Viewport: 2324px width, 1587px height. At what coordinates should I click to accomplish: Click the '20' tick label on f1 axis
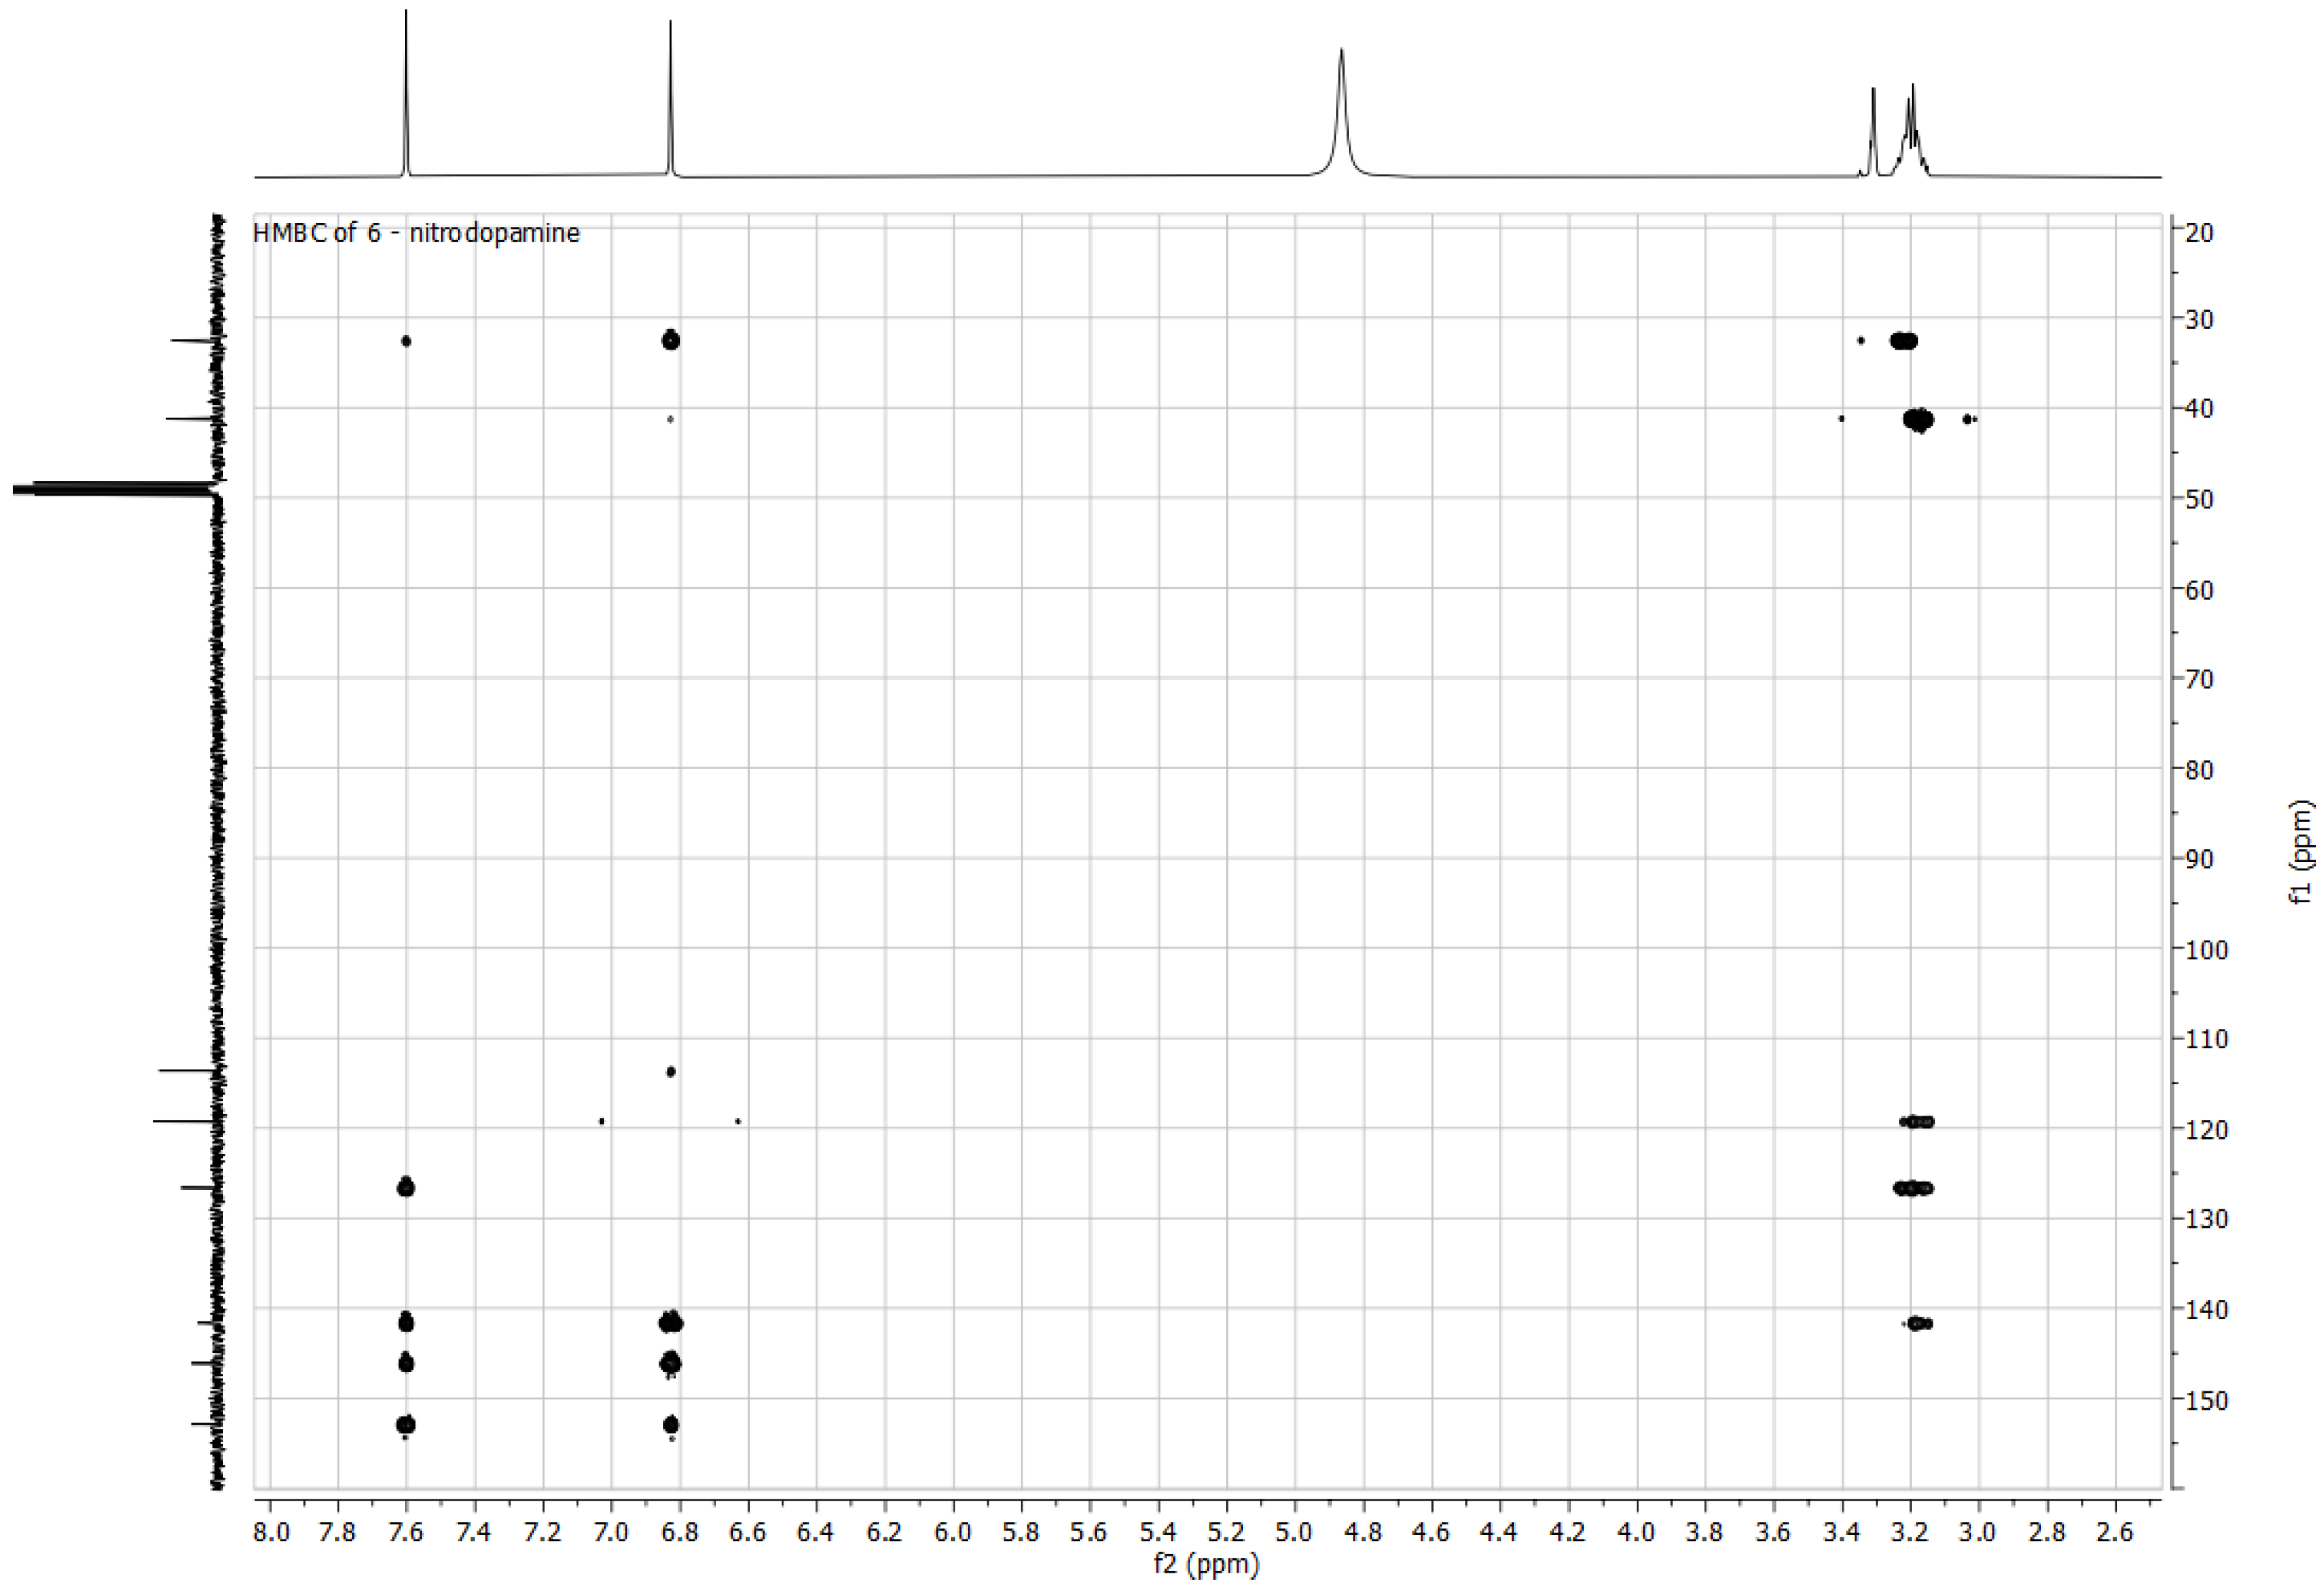[2200, 232]
